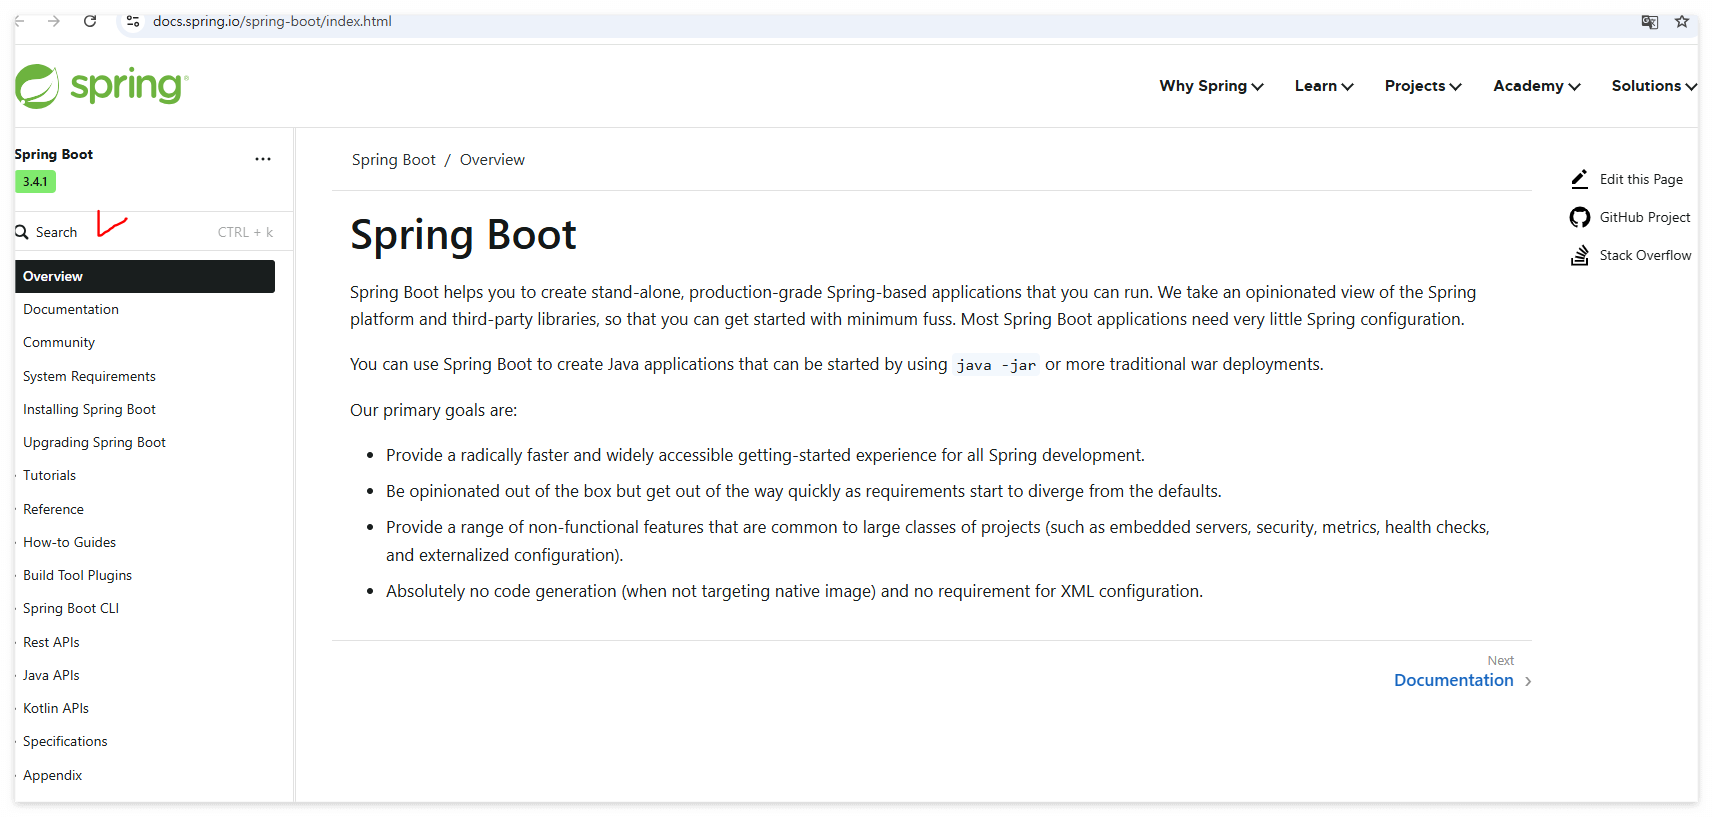1713x817 pixels.
Task: Open Rest APIs section
Action: (x=51, y=642)
